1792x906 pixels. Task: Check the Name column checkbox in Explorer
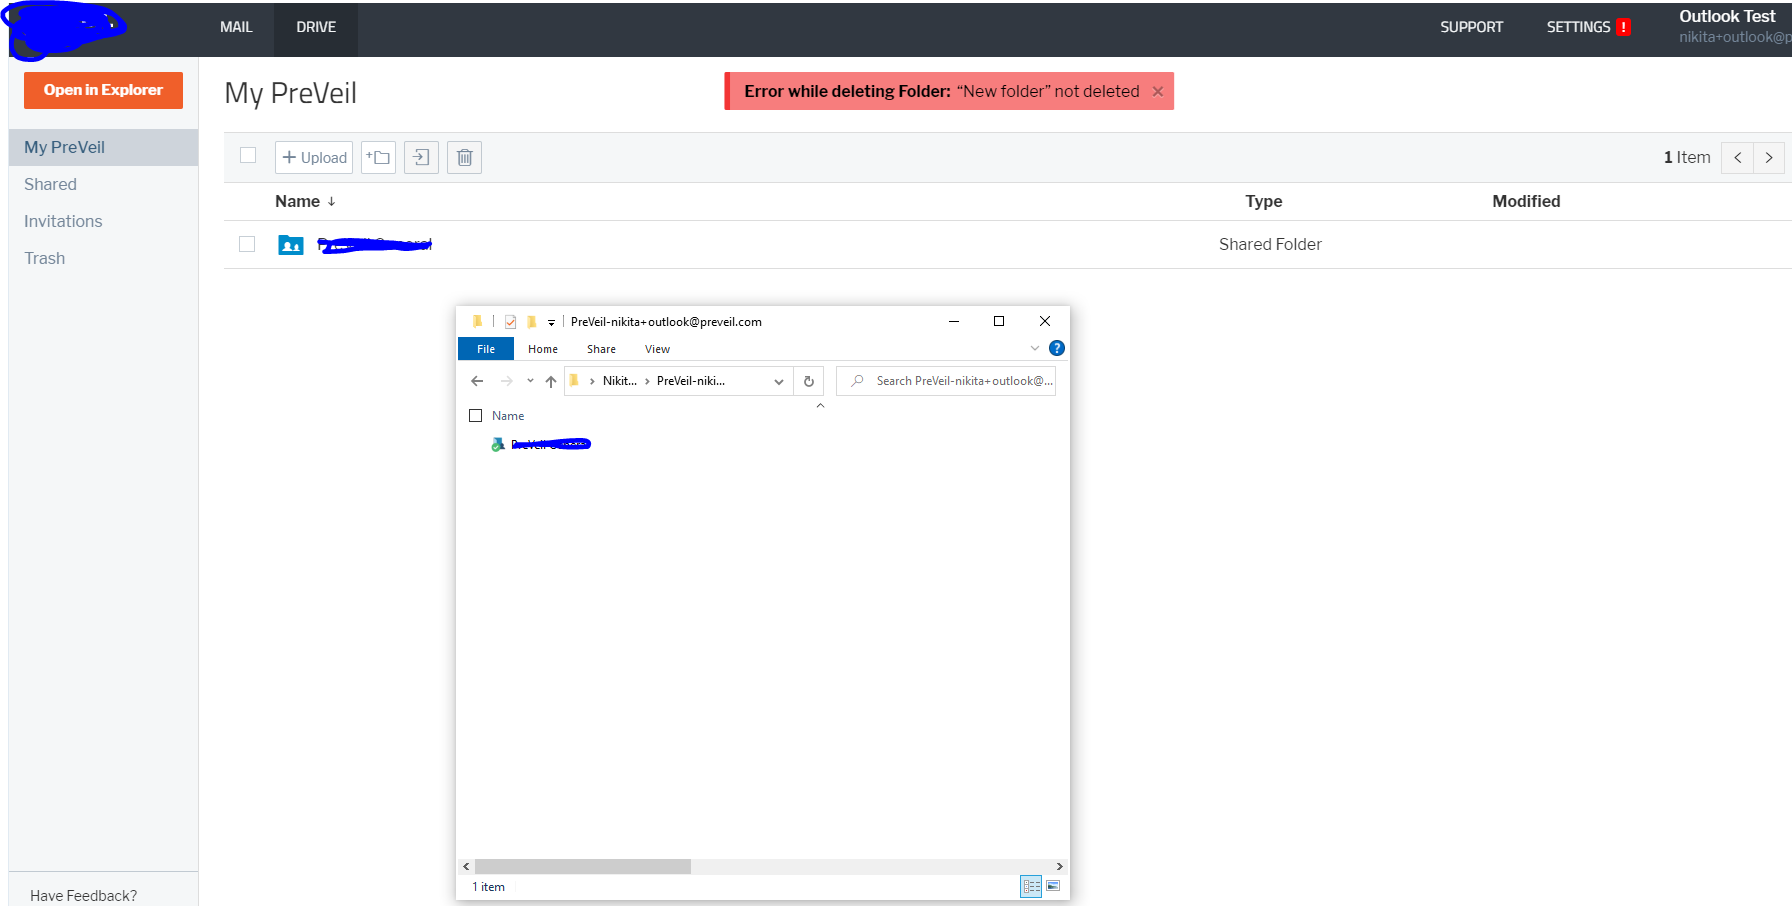point(475,415)
